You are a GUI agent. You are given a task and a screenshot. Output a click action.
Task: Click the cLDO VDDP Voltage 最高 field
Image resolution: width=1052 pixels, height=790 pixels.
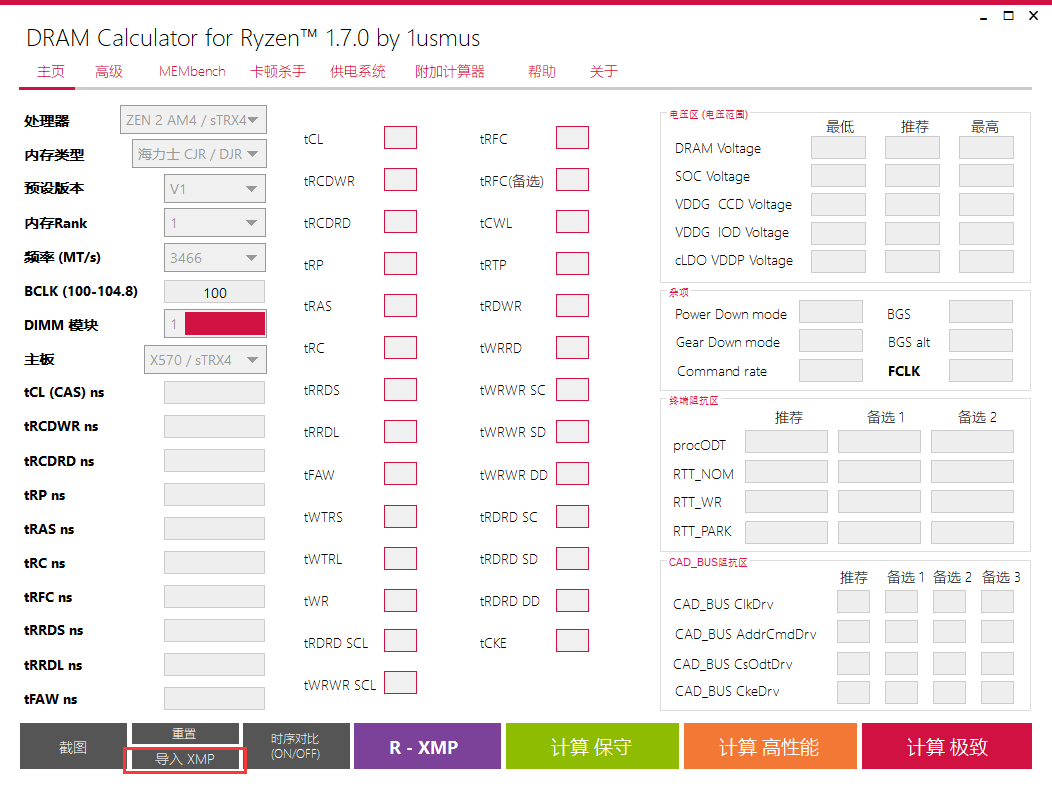pyautogui.click(x=986, y=261)
